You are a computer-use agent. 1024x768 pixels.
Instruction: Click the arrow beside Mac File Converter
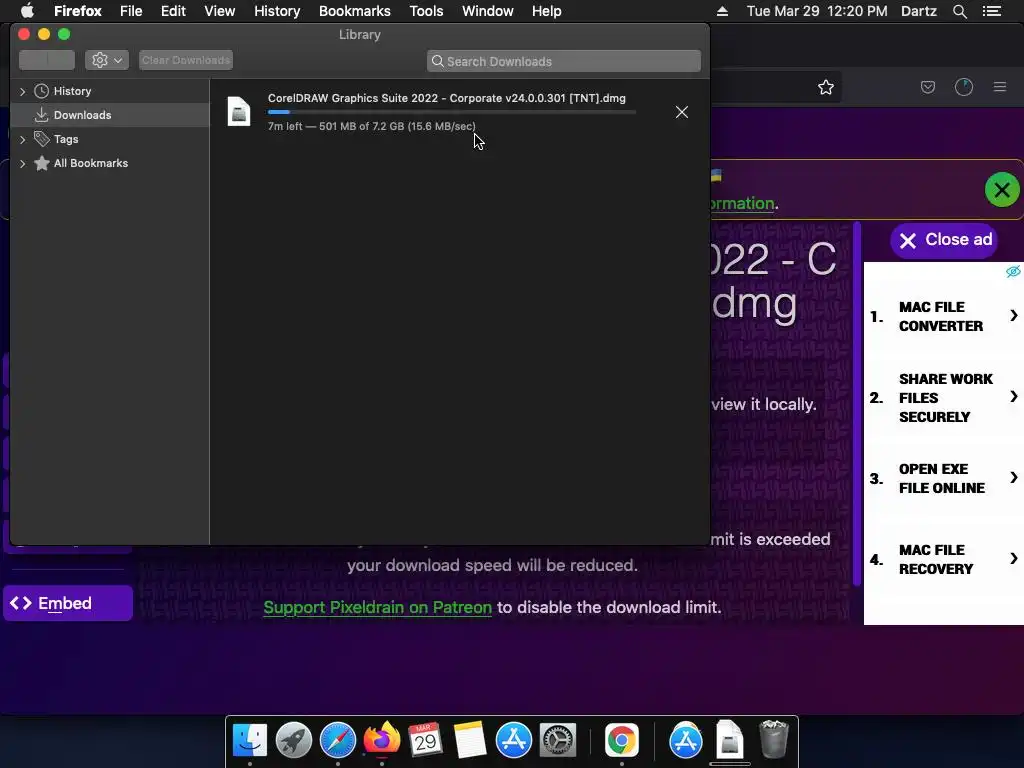click(1014, 316)
